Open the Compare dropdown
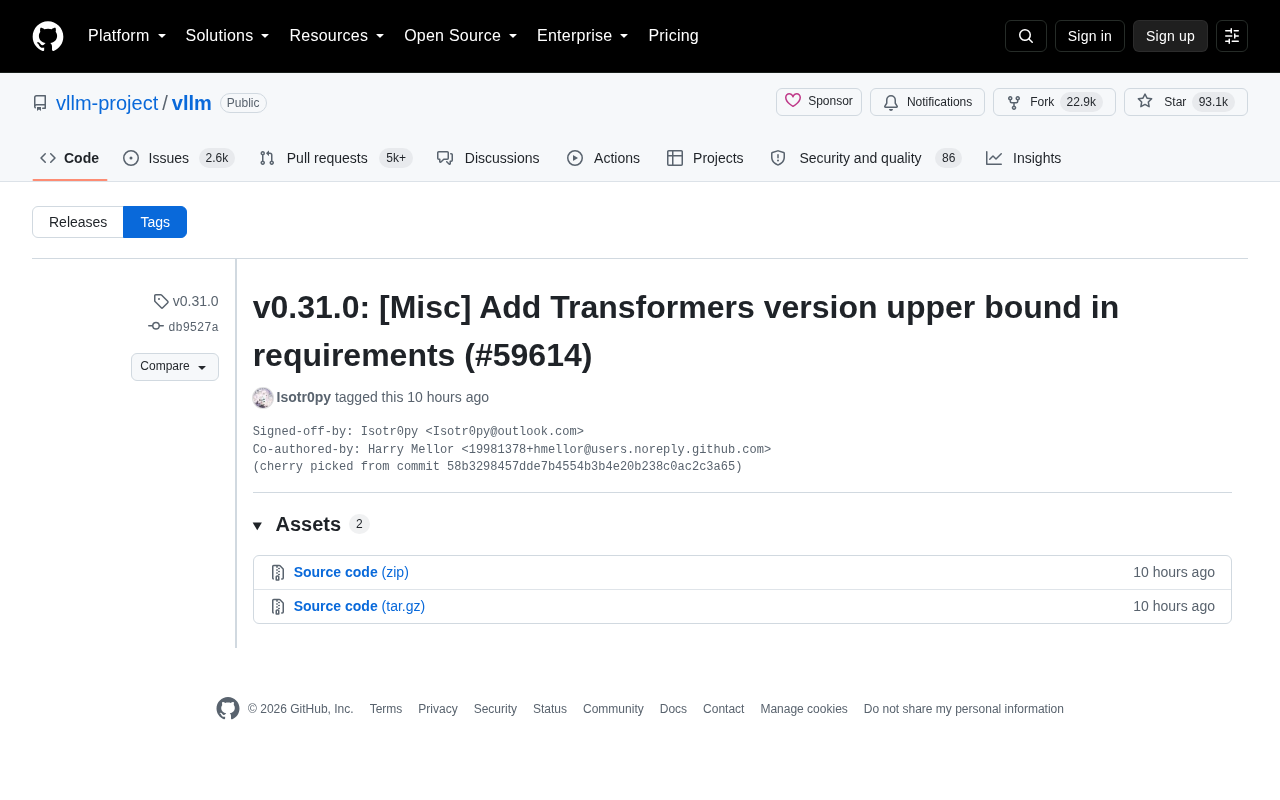The width and height of the screenshot is (1280, 800). pos(175,367)
